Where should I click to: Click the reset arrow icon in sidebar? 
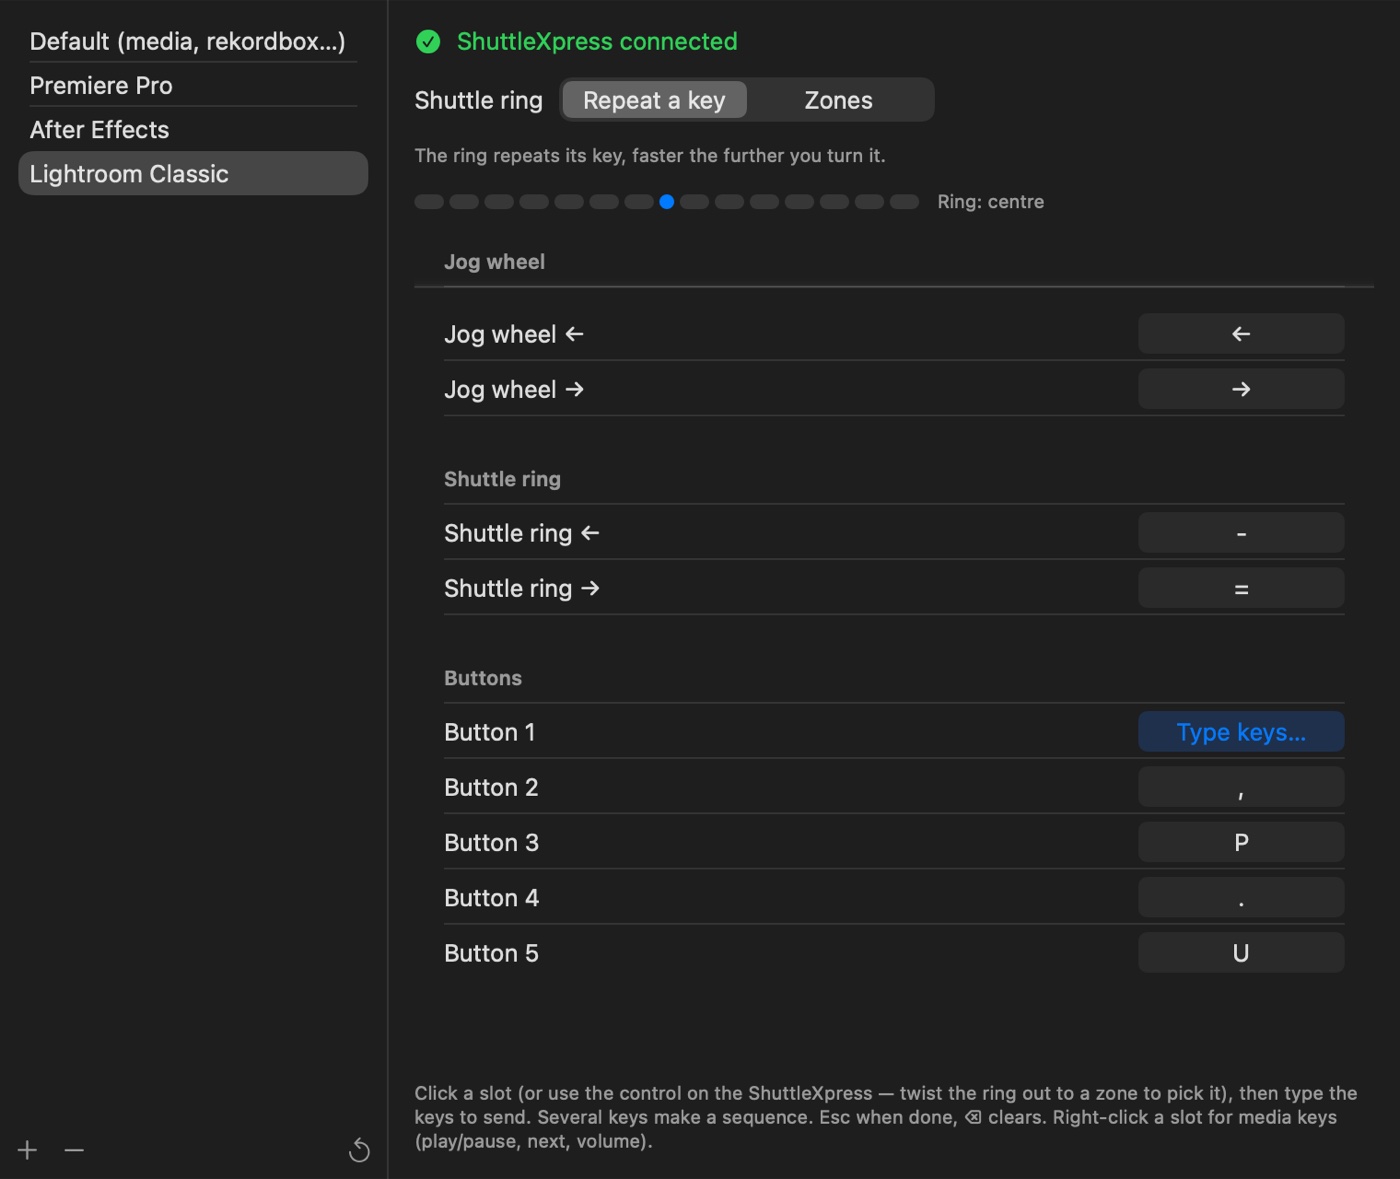[x=359, y=1151]
